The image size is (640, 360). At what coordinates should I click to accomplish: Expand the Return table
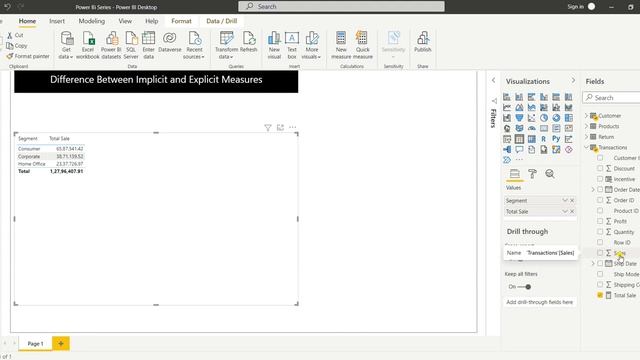(587, 137)
